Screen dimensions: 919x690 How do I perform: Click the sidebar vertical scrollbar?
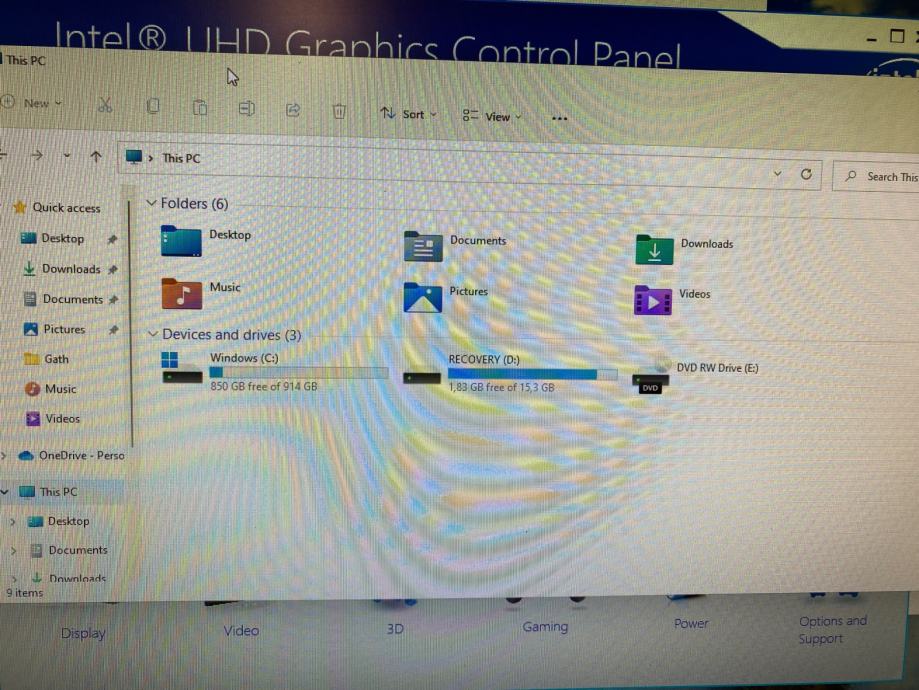131,322
